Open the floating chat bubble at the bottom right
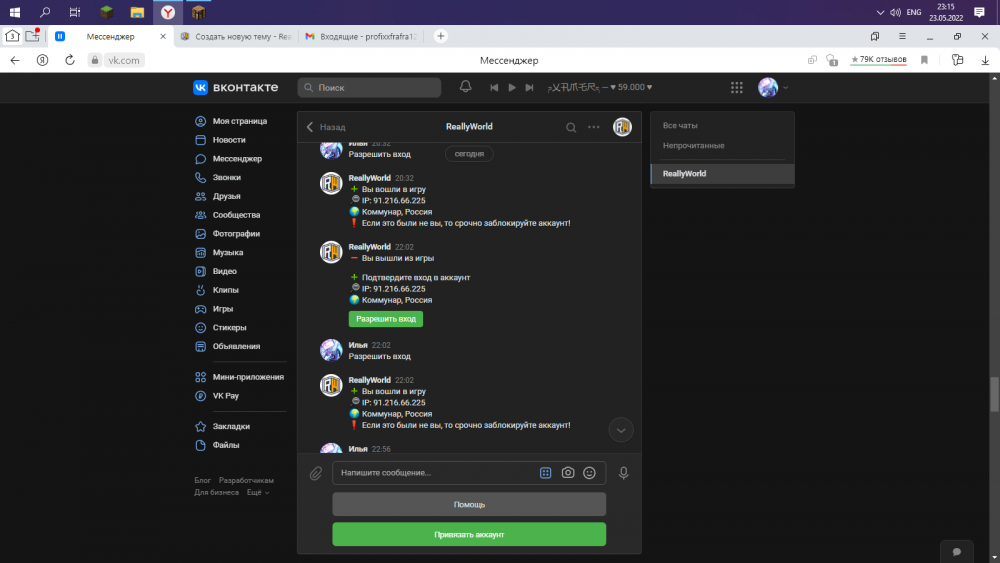Screen dimensions: 1000x563 957,552
